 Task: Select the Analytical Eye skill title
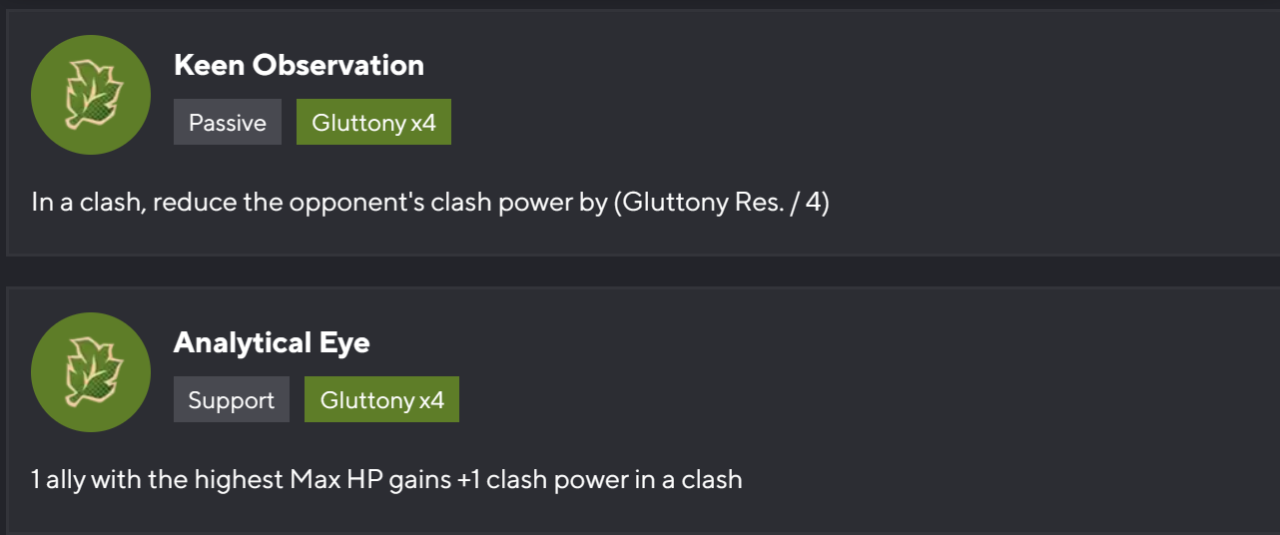click(x=271, y=343)
